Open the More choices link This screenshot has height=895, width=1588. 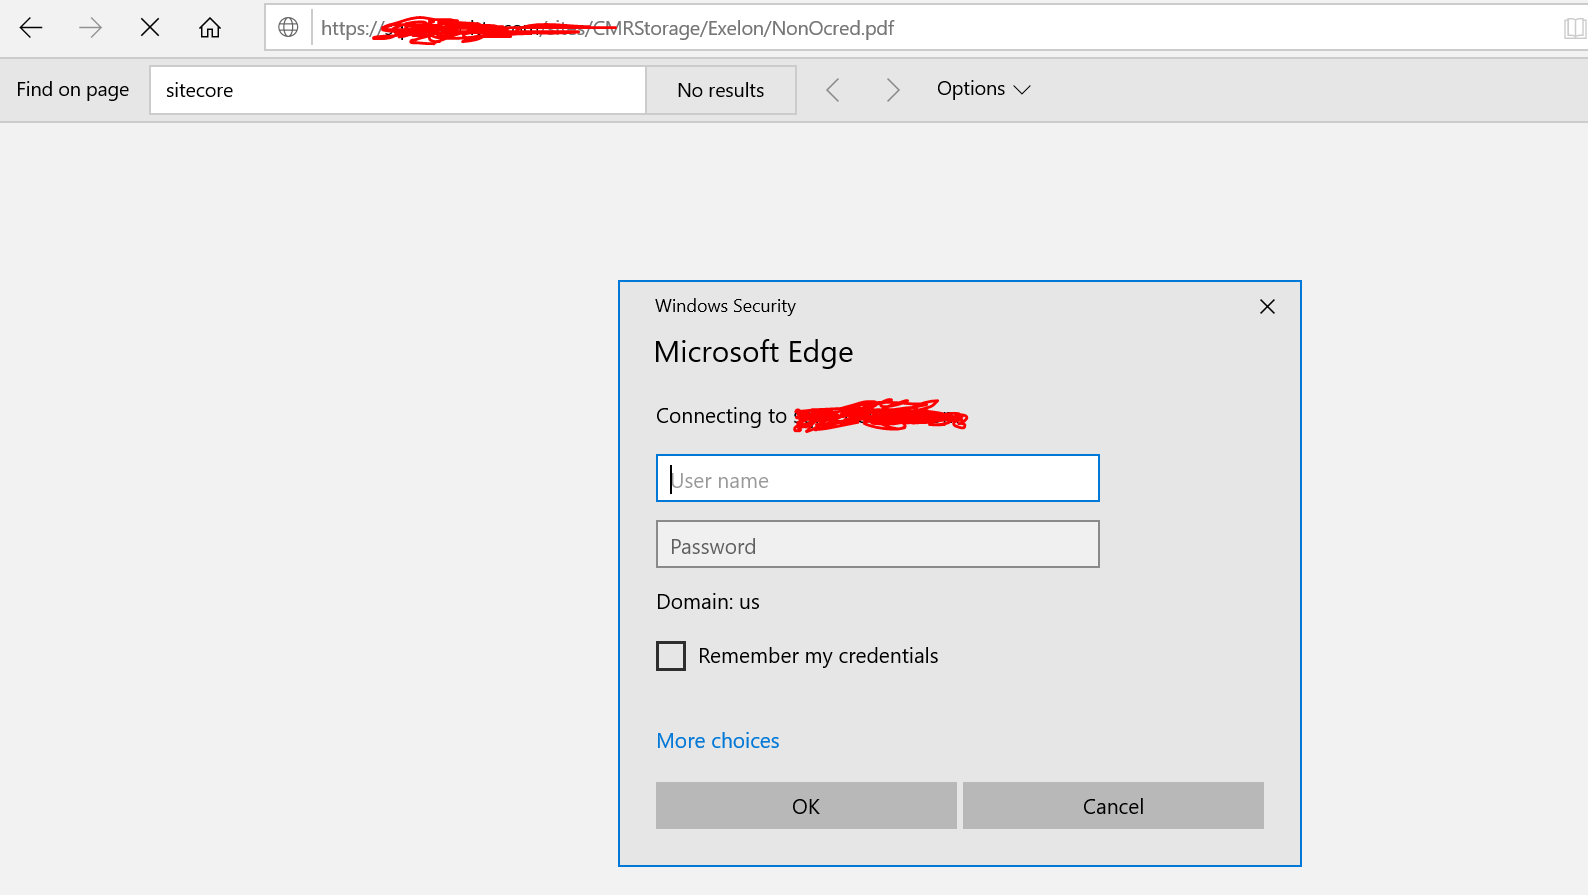coord(718,741)
